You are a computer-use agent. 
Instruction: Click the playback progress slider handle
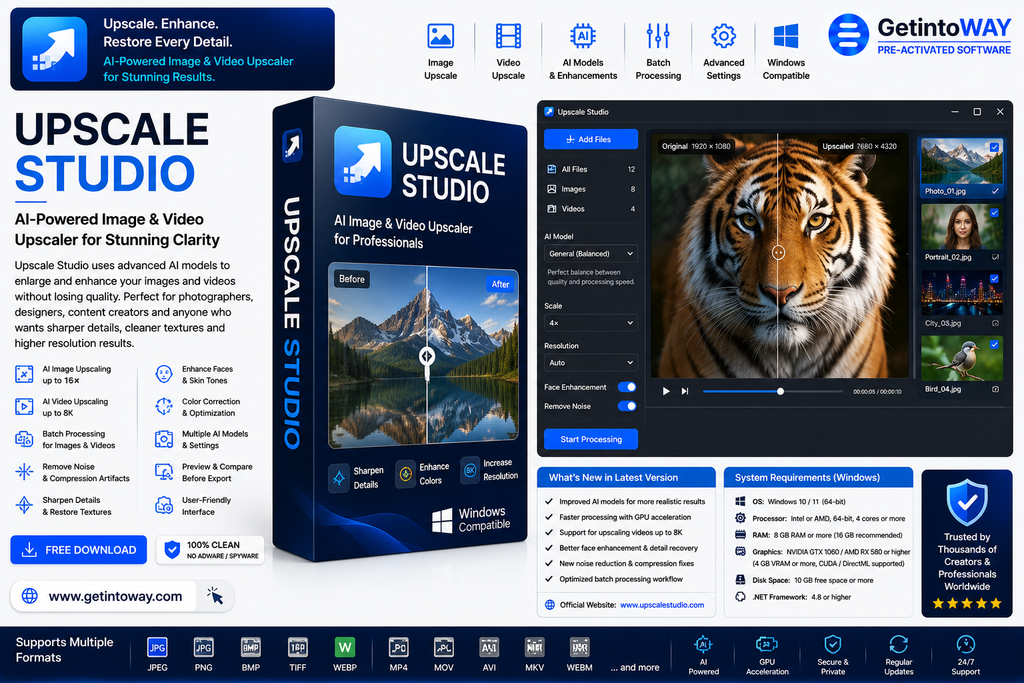click(780, 391)
